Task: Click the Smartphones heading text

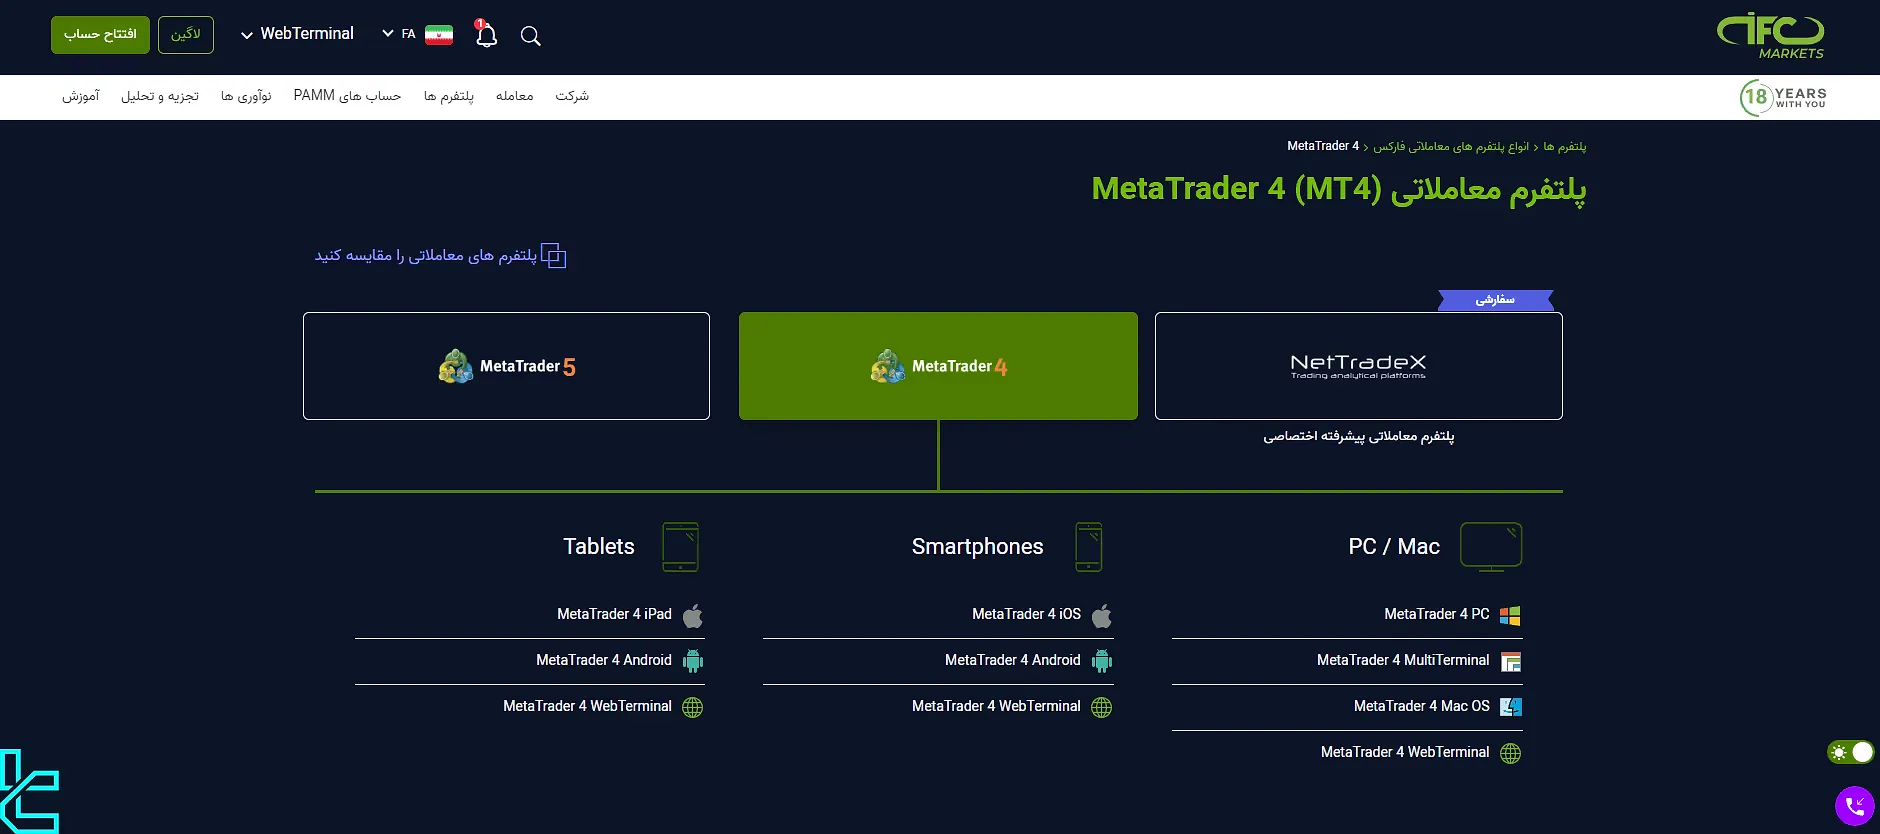Action: click(977, 547)
